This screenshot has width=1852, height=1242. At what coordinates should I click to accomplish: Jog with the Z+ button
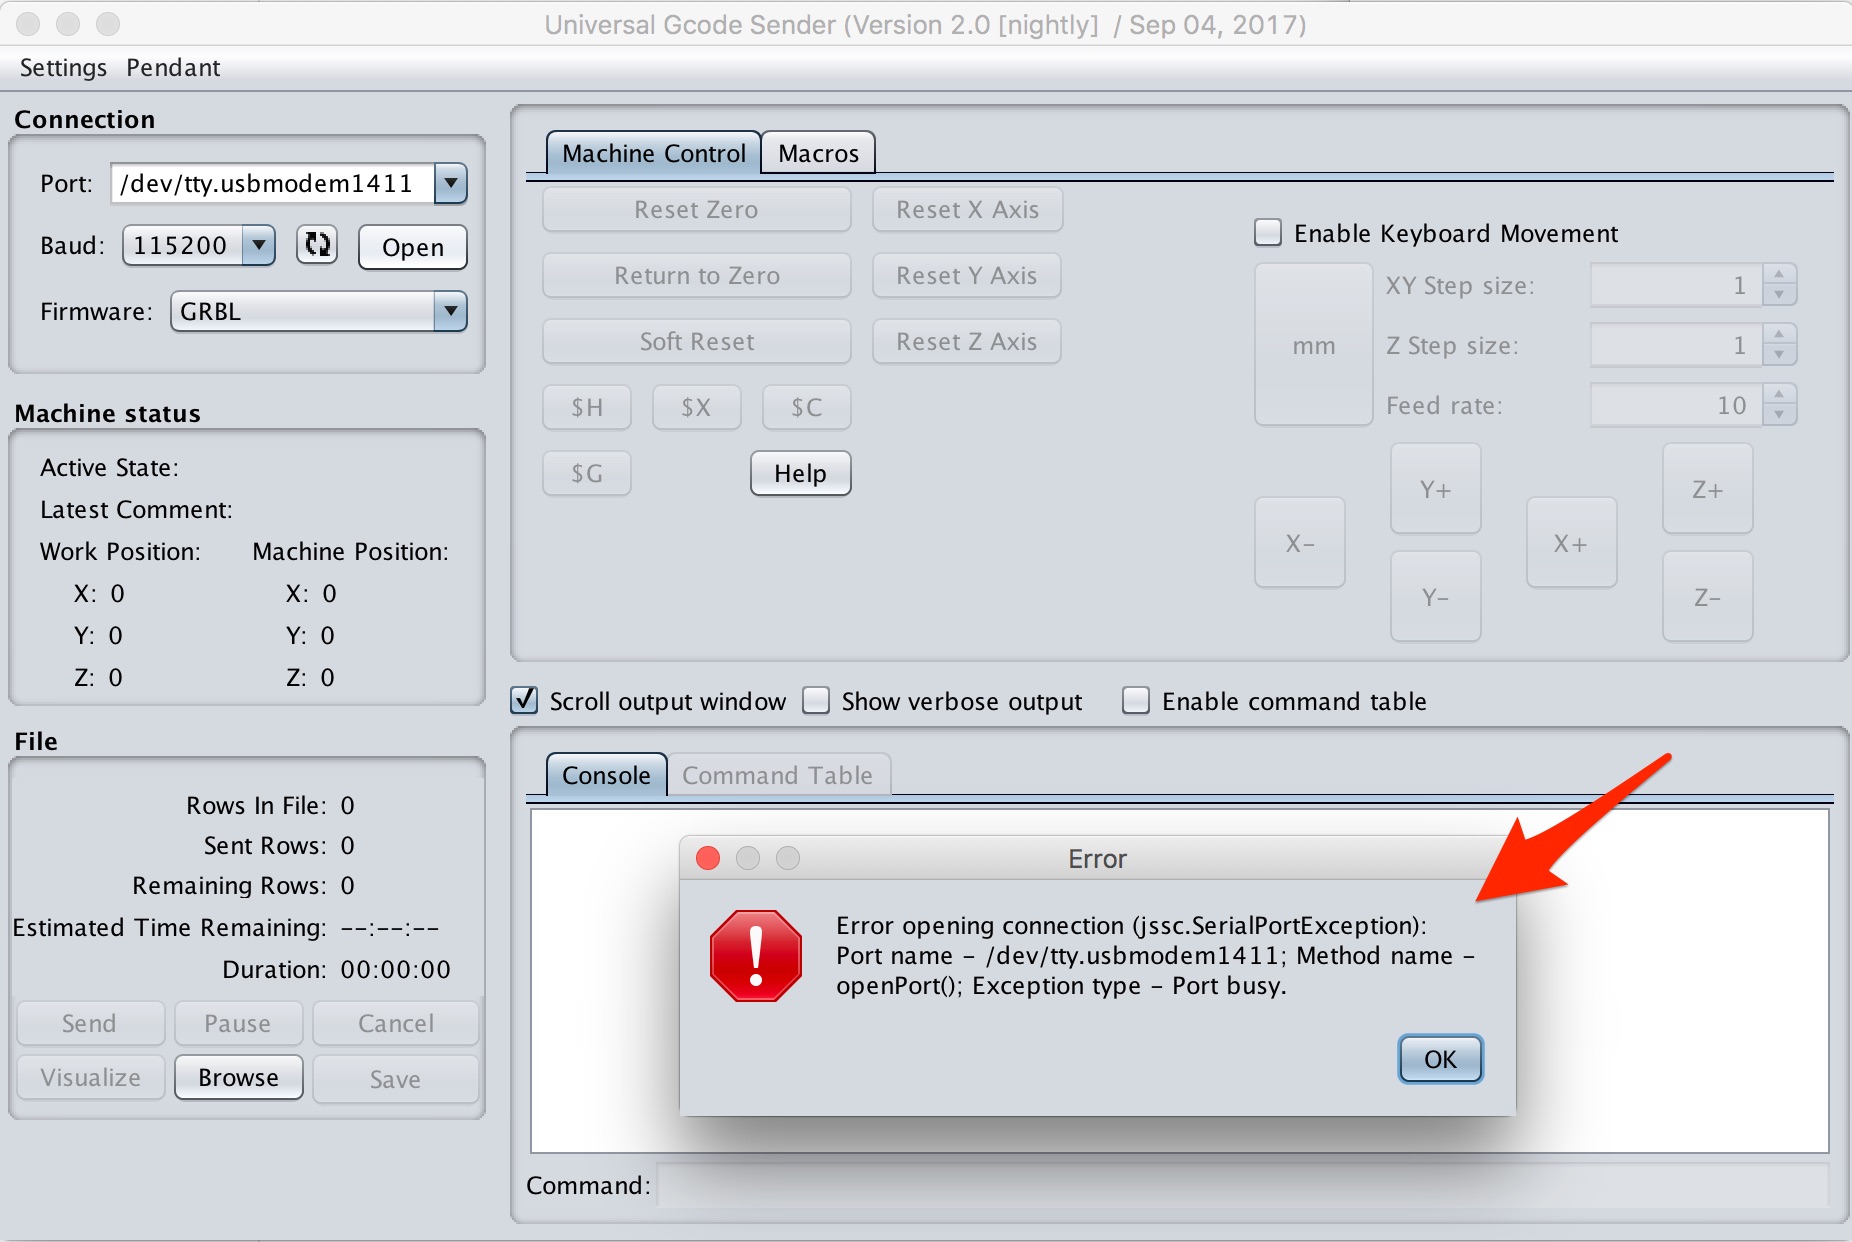[x=1707, y=489]
